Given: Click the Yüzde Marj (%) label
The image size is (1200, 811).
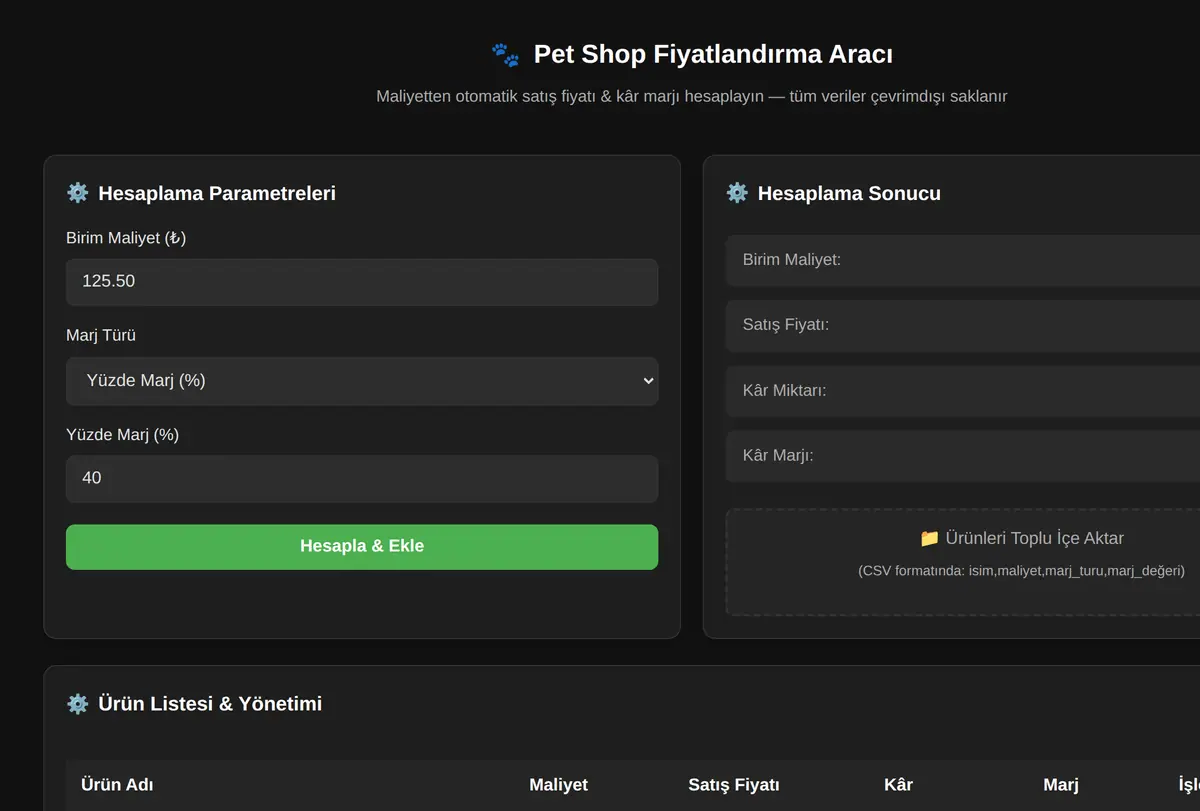Looking at the screenshot, I should tap(122, 434).
